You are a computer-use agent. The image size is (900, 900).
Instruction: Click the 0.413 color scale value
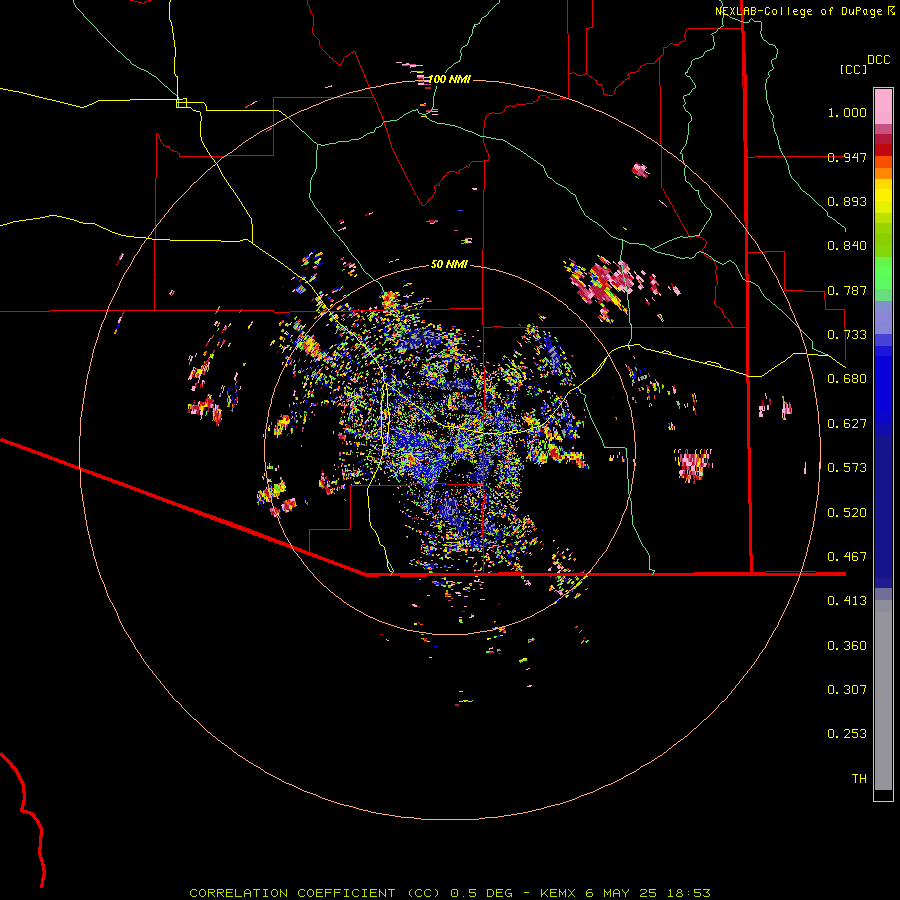tap(847, 601)
